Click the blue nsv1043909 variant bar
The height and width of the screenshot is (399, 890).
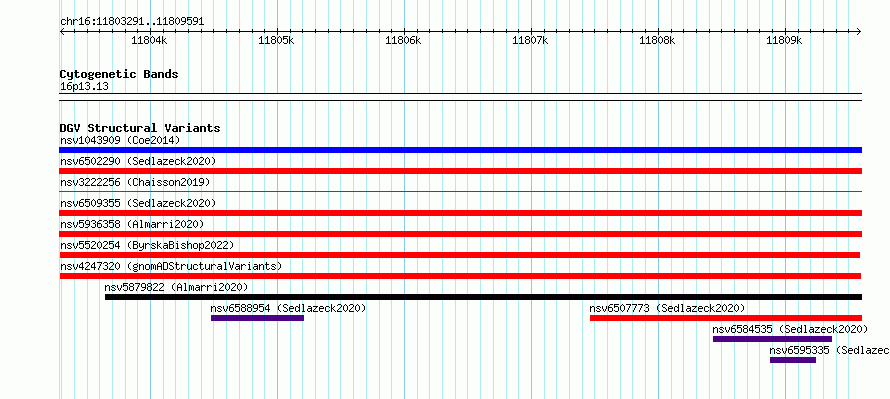click(x=460, y=150)
